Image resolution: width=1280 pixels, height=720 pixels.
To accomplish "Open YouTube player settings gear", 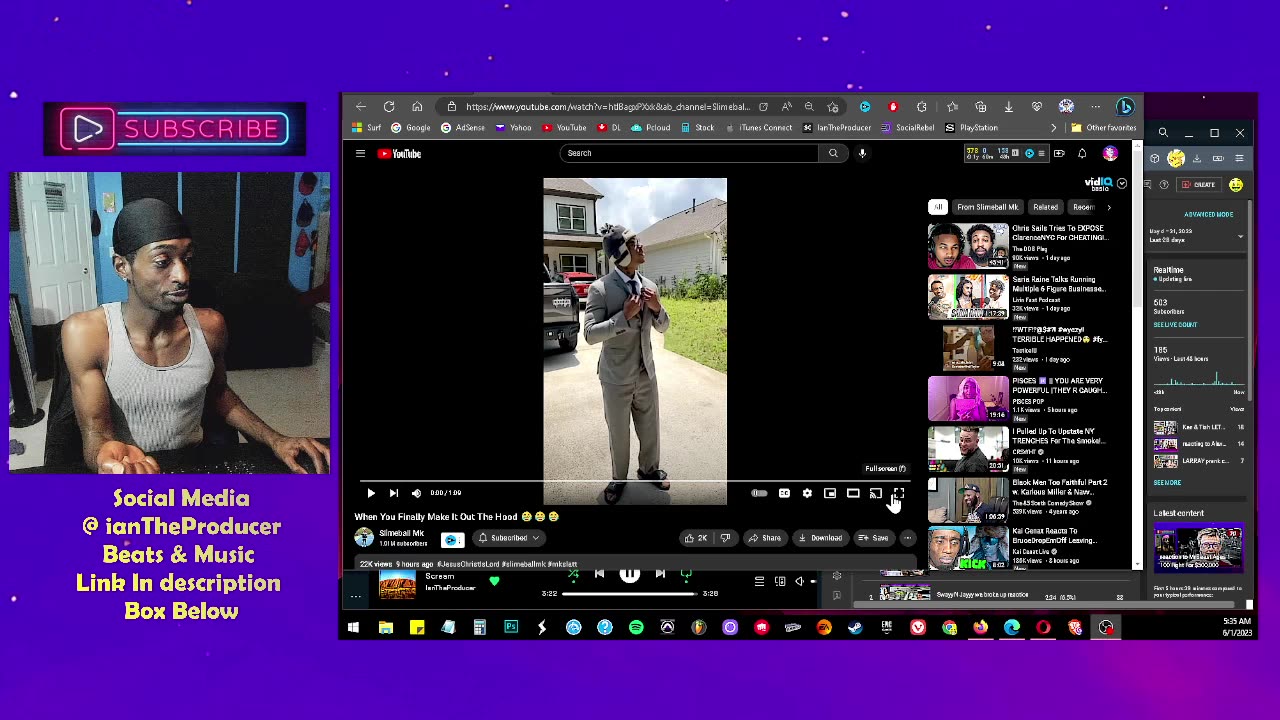I will point(807,493).
